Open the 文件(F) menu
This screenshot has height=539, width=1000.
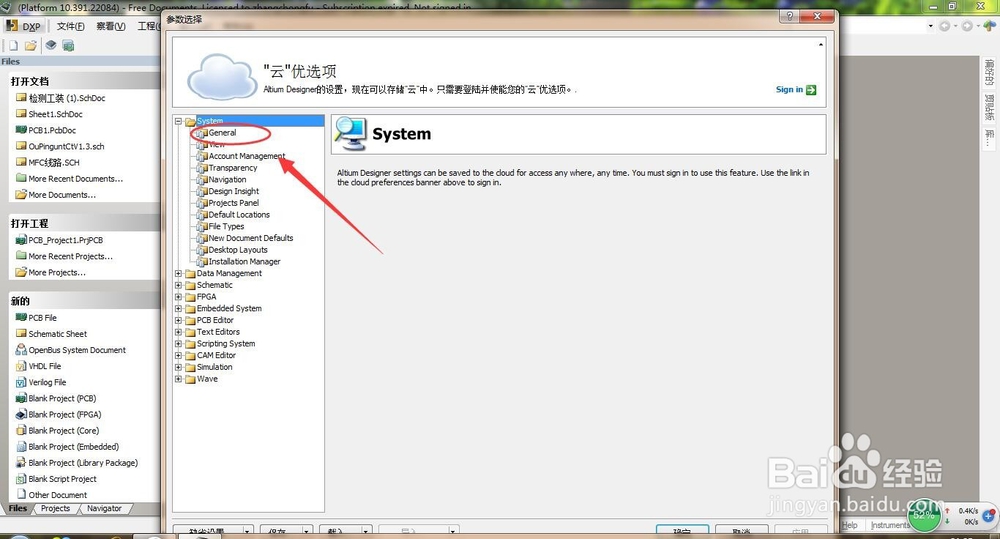pos(70,26)
